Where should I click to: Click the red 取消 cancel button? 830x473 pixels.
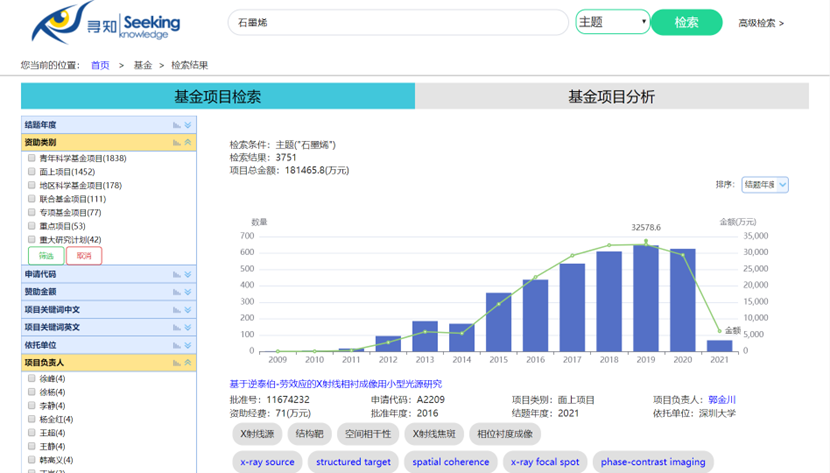84,256
